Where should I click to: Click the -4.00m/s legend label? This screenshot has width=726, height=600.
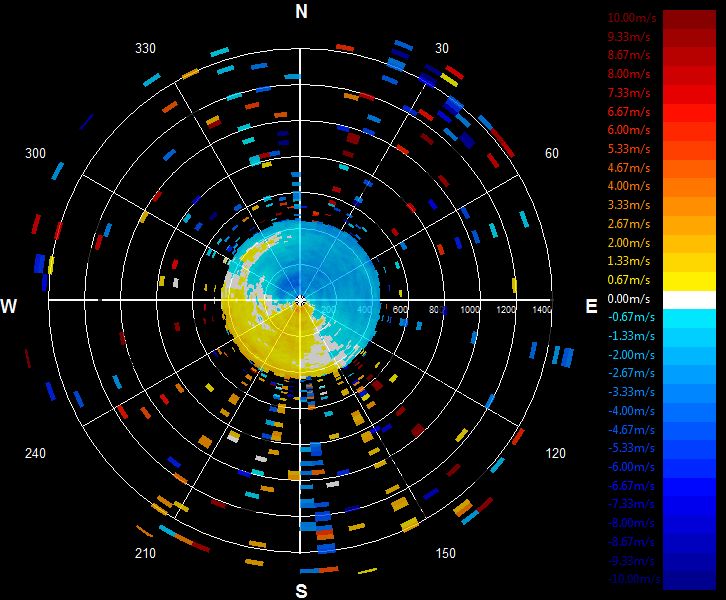click(x=631, y=411)
